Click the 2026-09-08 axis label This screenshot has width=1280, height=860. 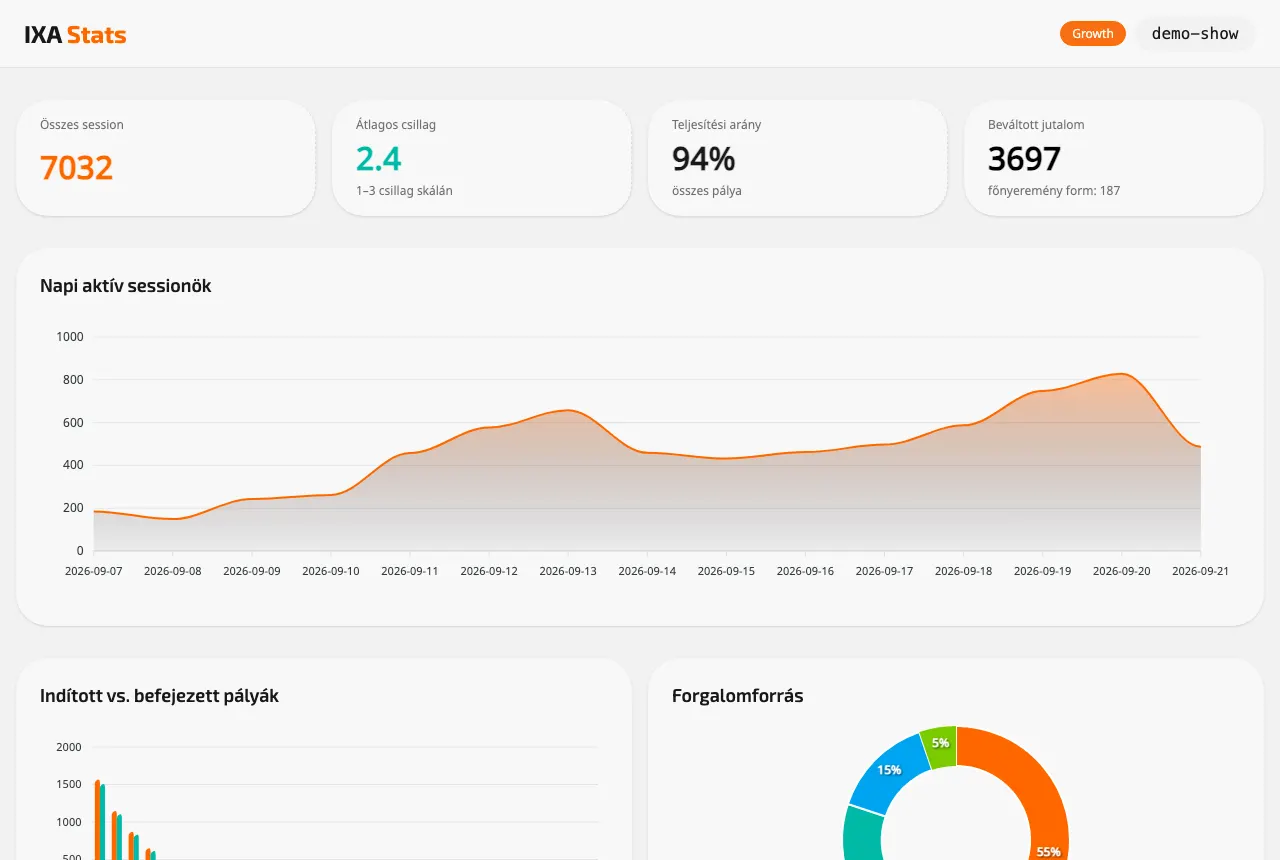[x=173, y=571]
